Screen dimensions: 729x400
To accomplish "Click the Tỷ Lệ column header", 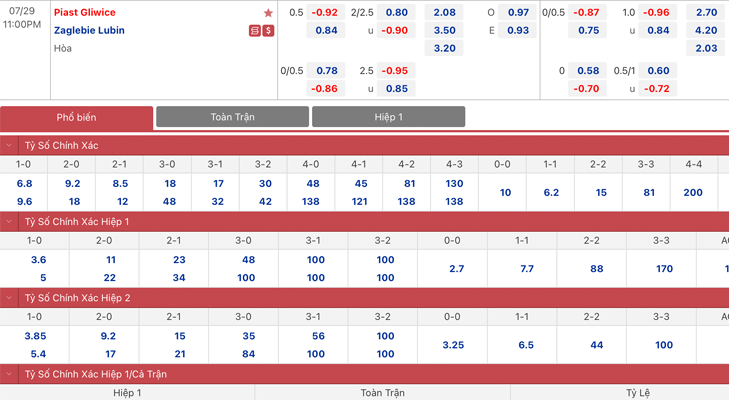I will click(637, 393).
